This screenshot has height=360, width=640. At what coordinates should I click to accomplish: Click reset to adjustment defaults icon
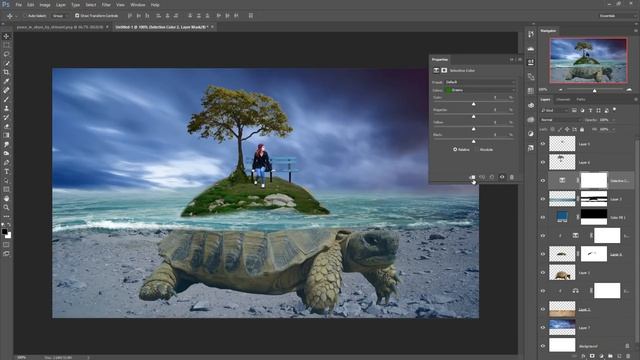[x=492, y=177]
